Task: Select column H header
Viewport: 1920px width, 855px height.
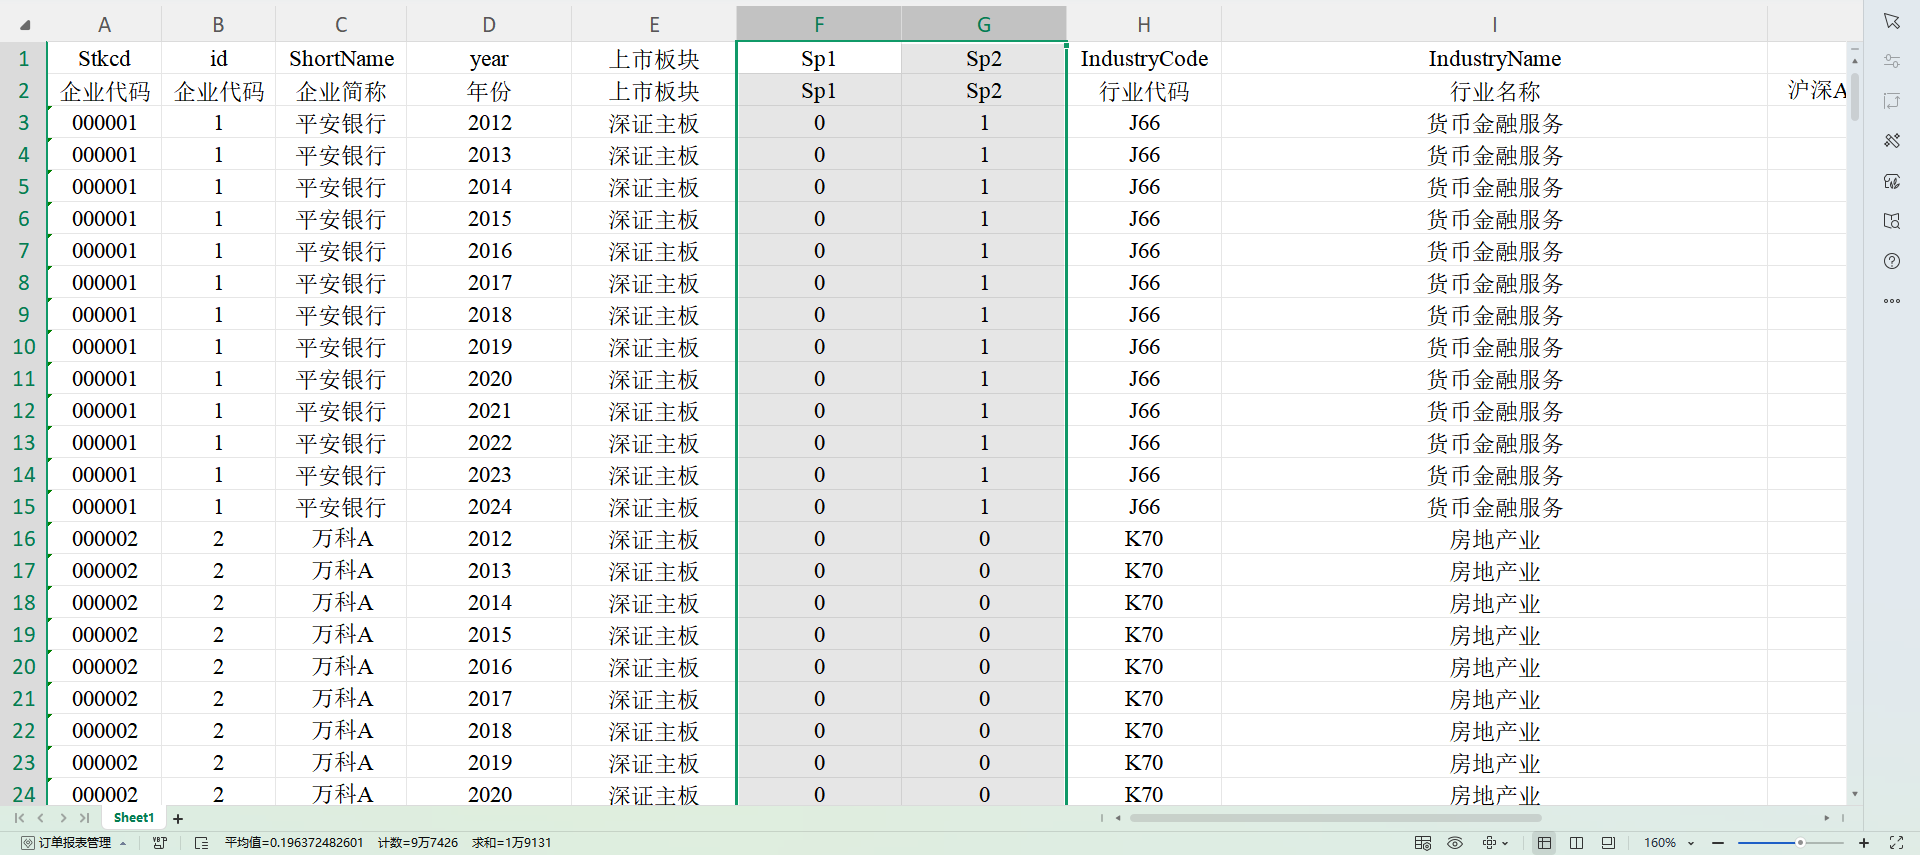Action: 1143,25
